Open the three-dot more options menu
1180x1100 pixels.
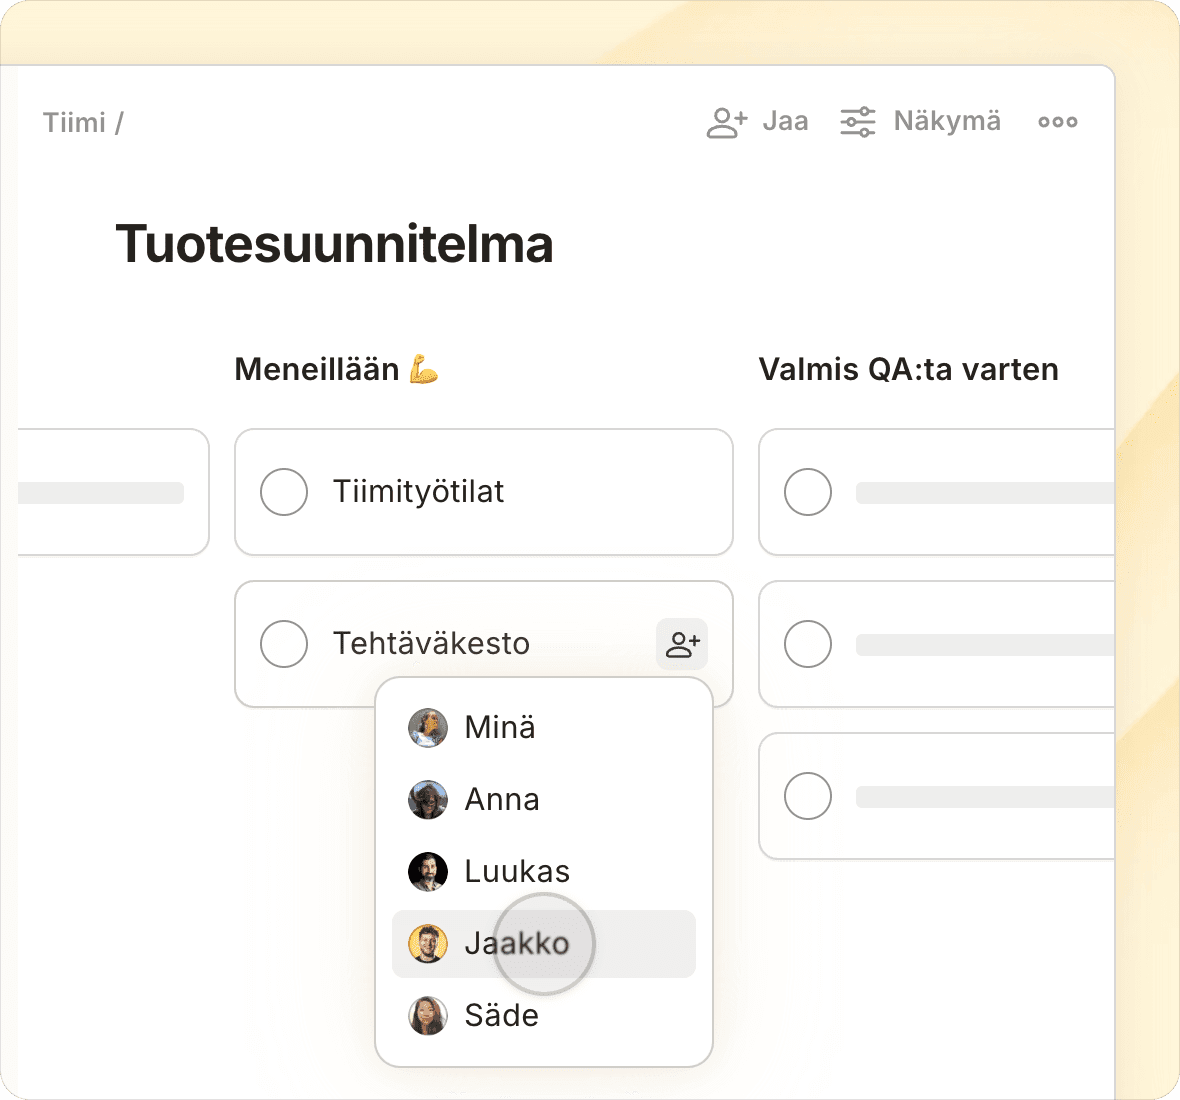[1057, 122]
